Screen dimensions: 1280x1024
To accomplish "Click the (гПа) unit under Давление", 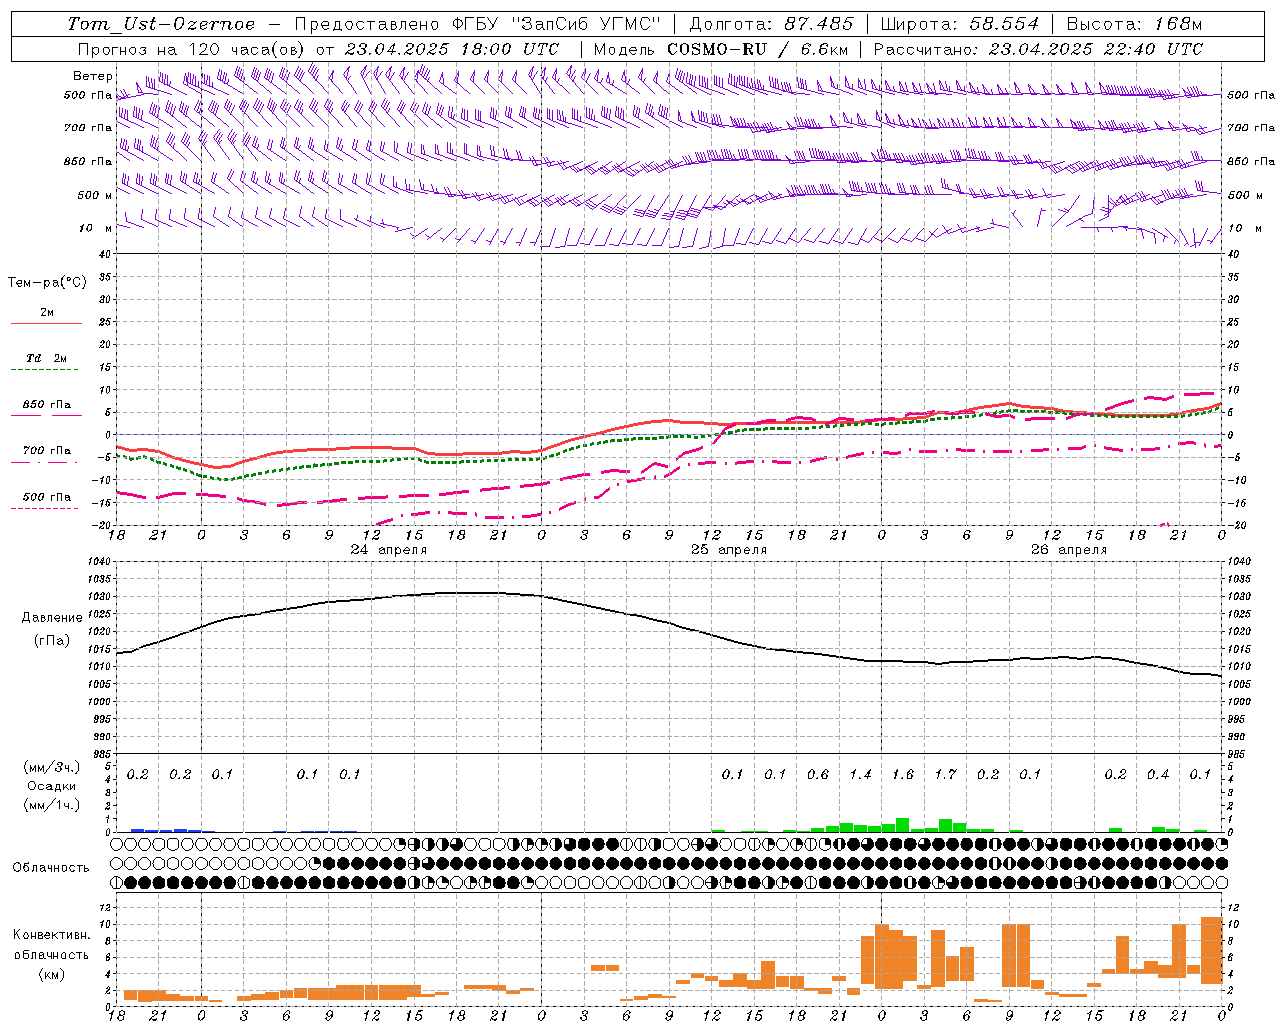I will [x=52, y=641].
